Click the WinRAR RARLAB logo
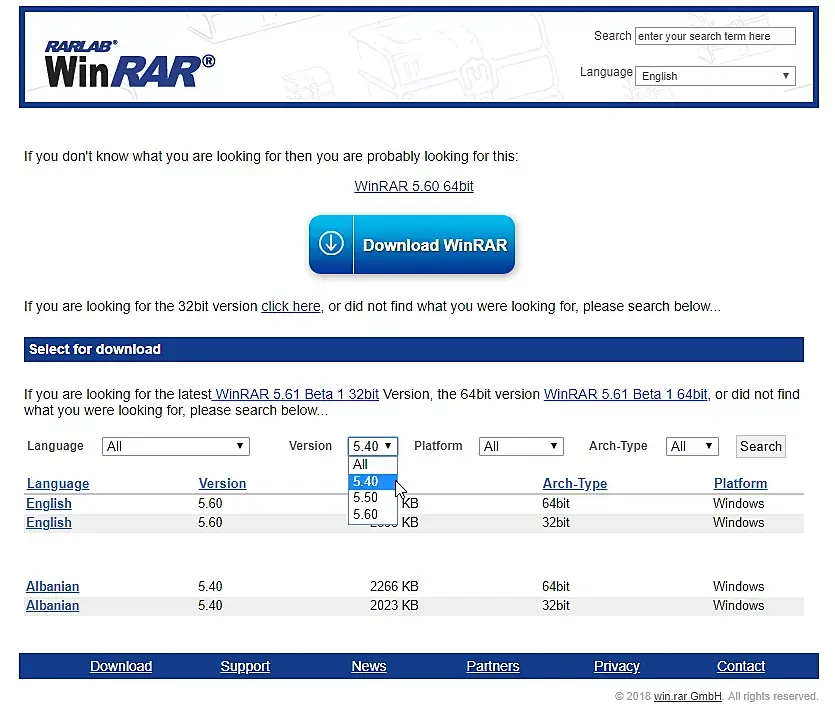 click(130, 64)
